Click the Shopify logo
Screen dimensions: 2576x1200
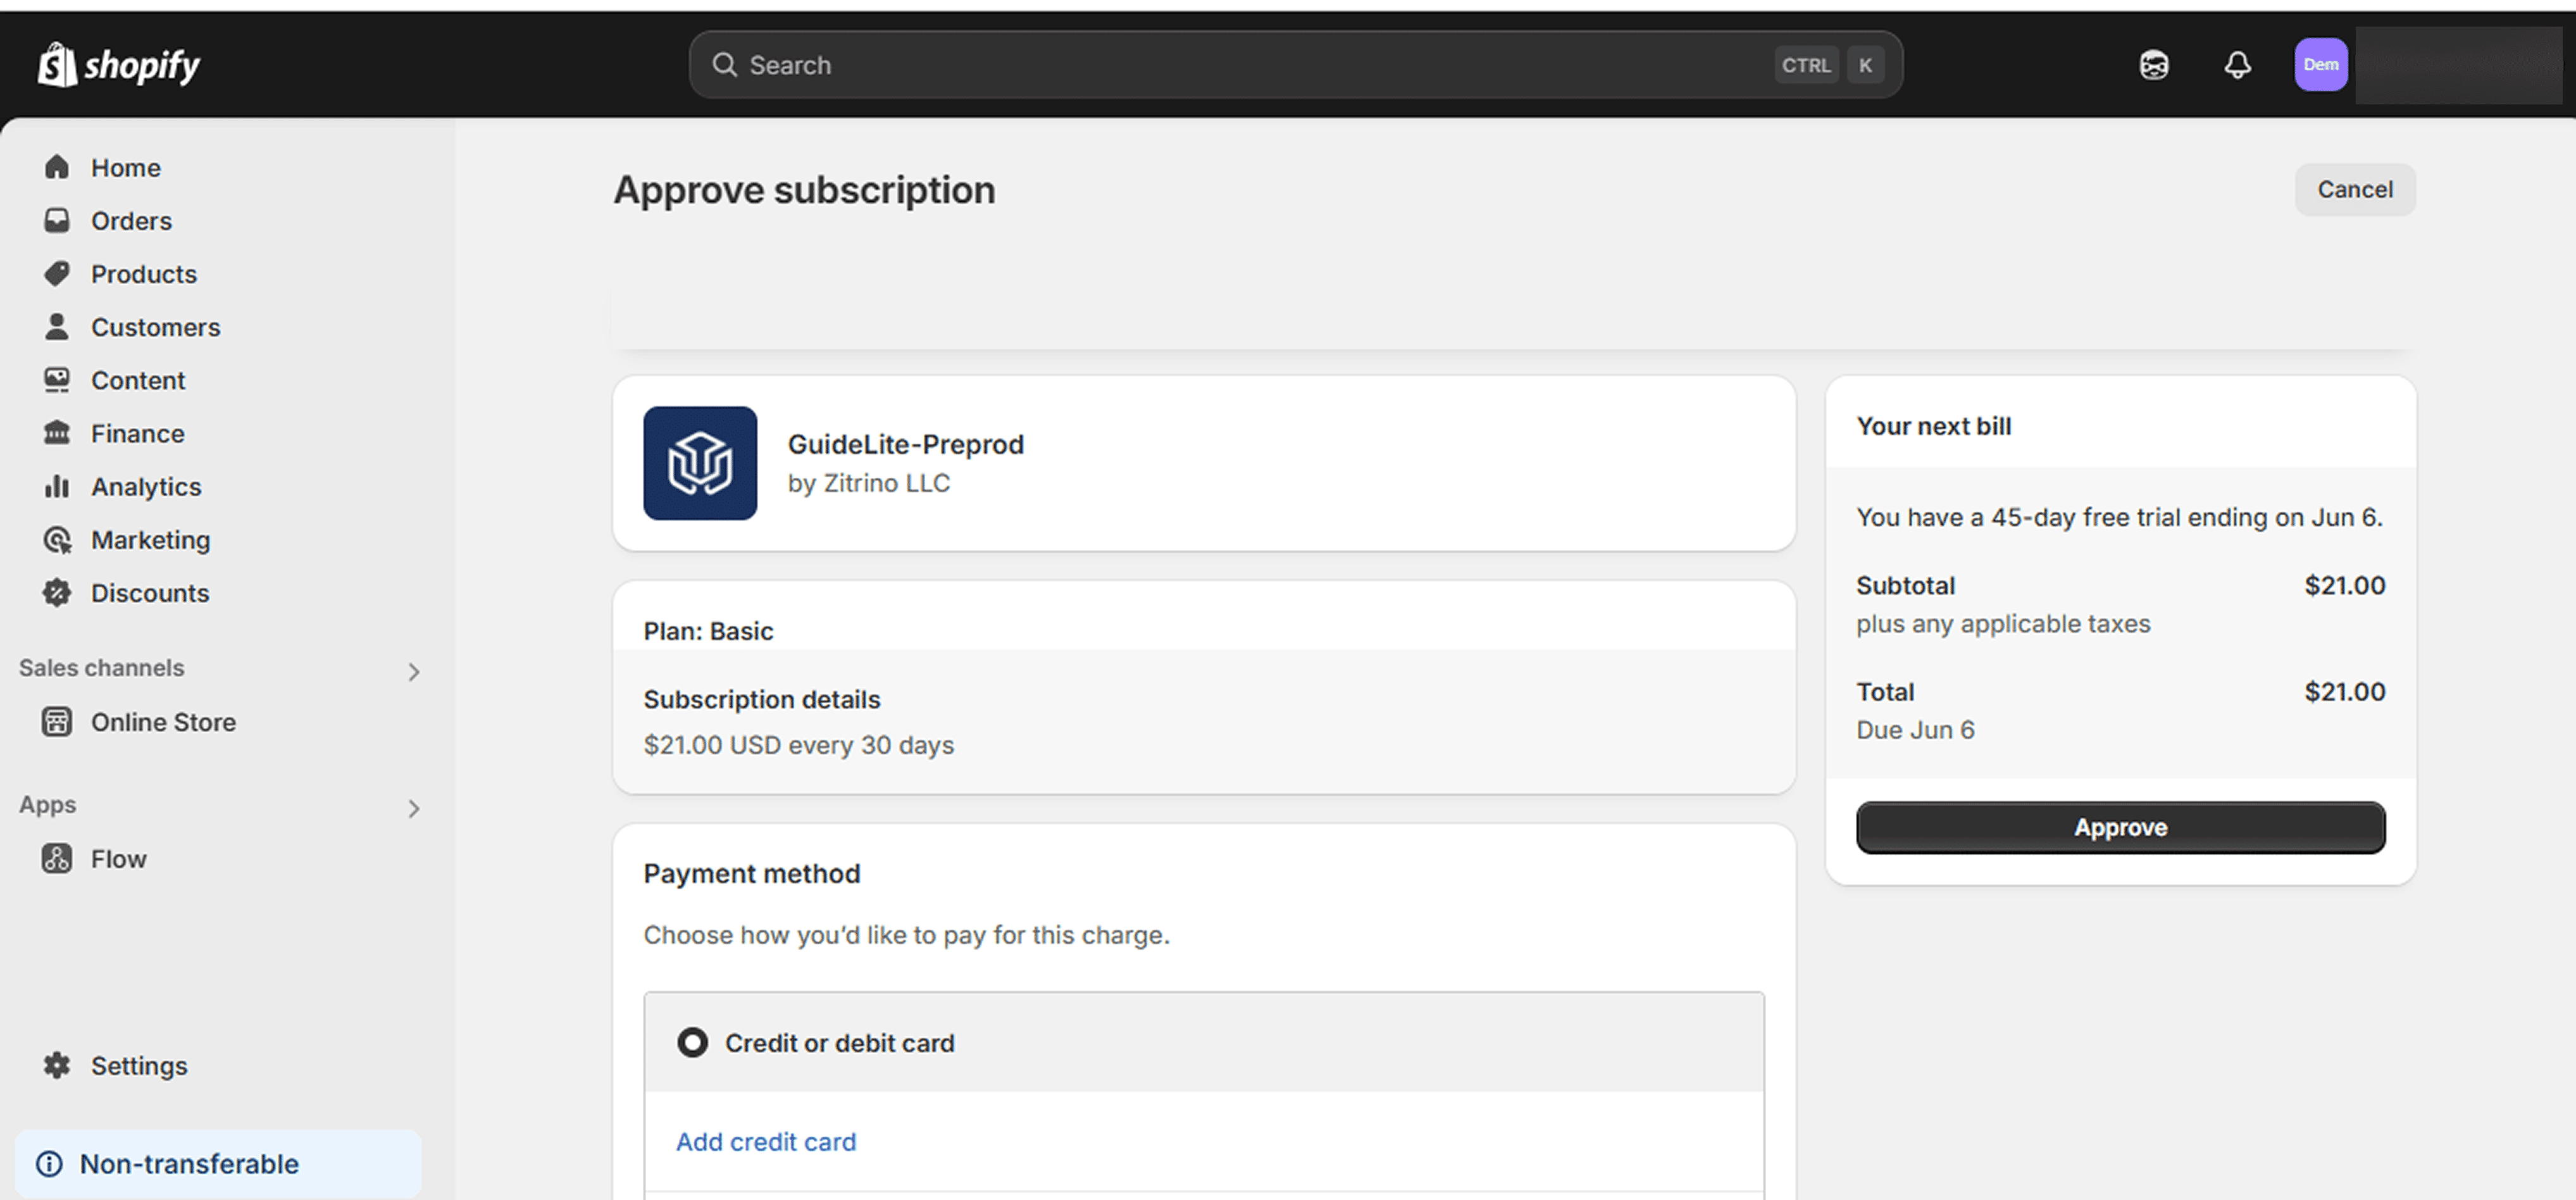[118, 65]
